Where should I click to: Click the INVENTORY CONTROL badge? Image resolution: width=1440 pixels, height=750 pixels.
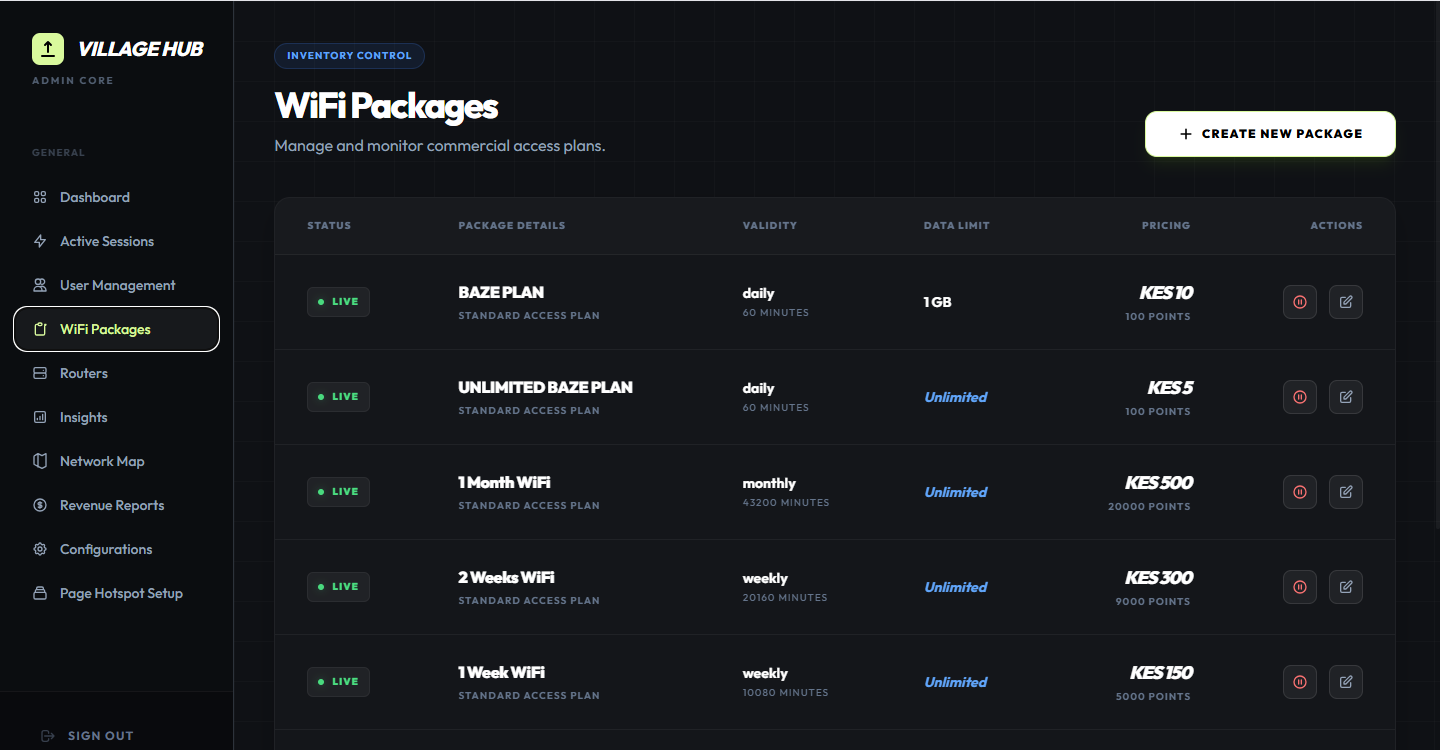(x=349, y=56)
